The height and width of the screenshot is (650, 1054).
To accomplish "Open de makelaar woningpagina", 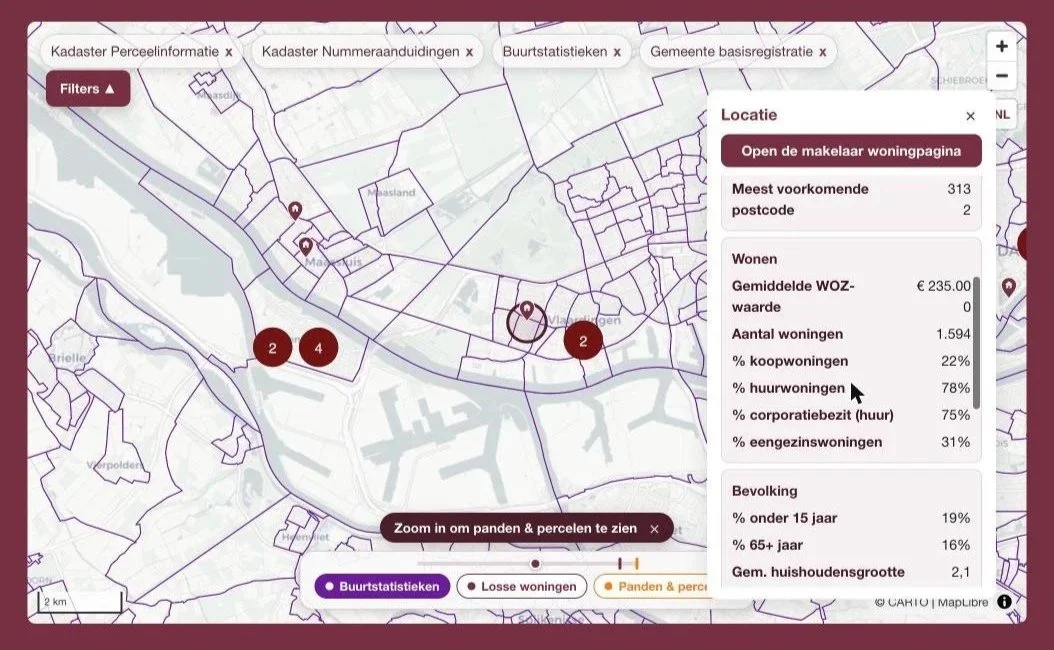I will point(851,151).
